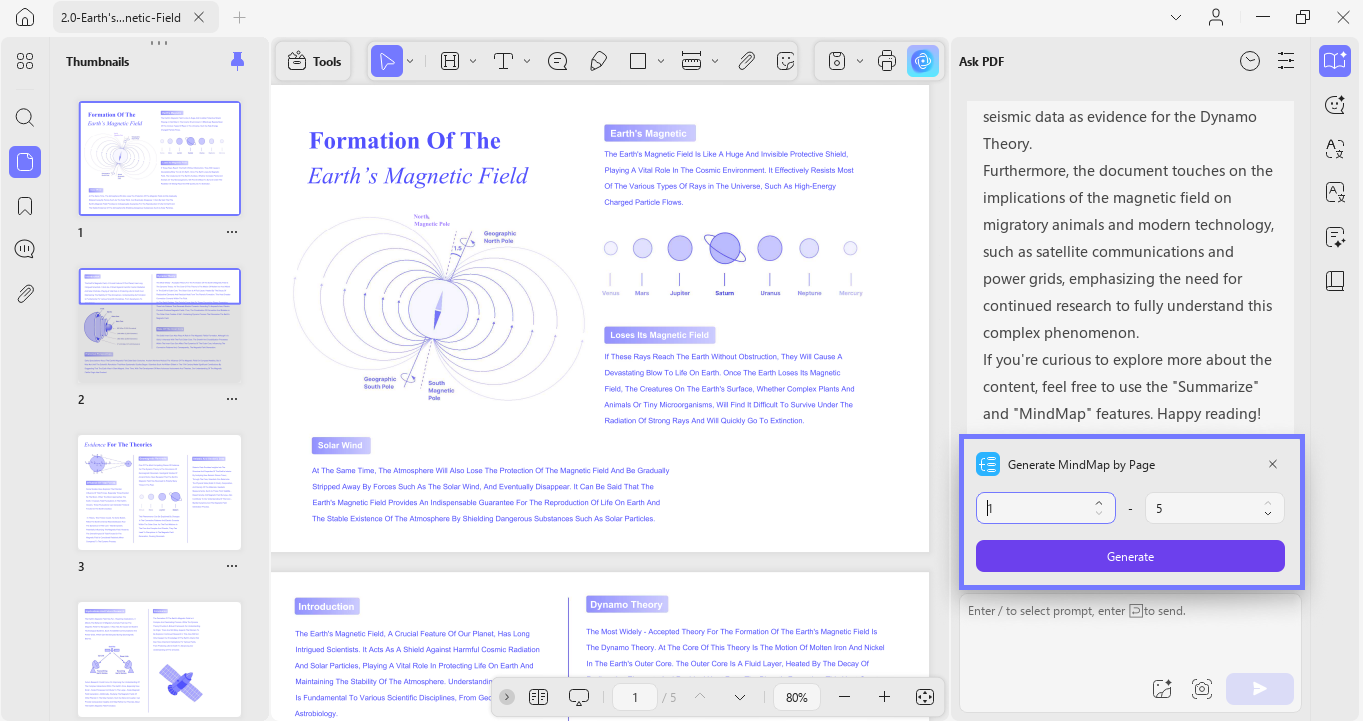
Task: Click the Print icon
Action: [887, 60]
